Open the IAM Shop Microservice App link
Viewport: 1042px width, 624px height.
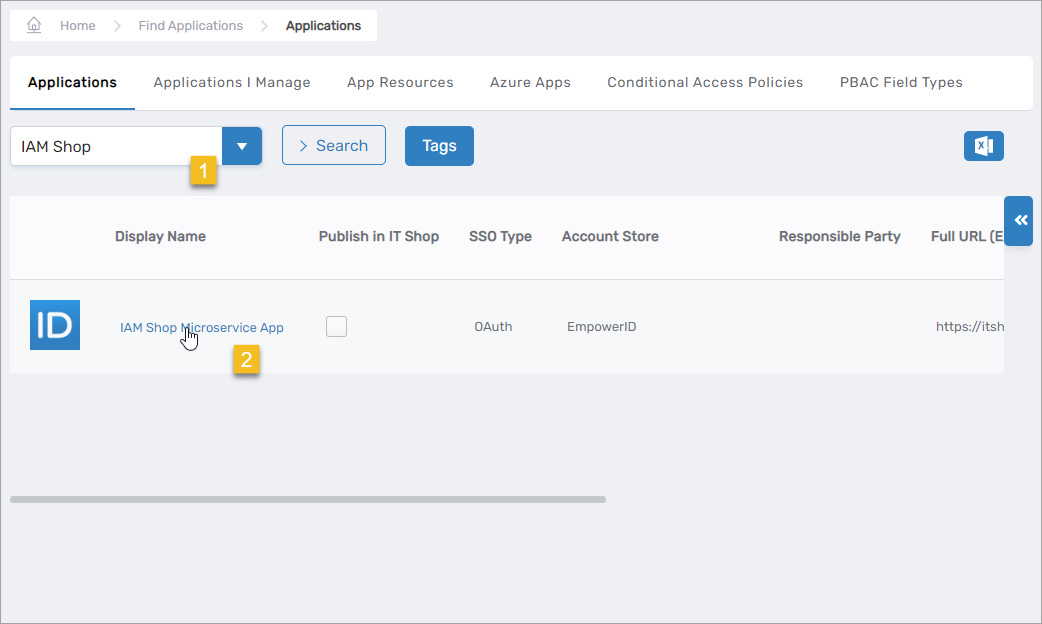pyautogui.click(x=202, y=327)
